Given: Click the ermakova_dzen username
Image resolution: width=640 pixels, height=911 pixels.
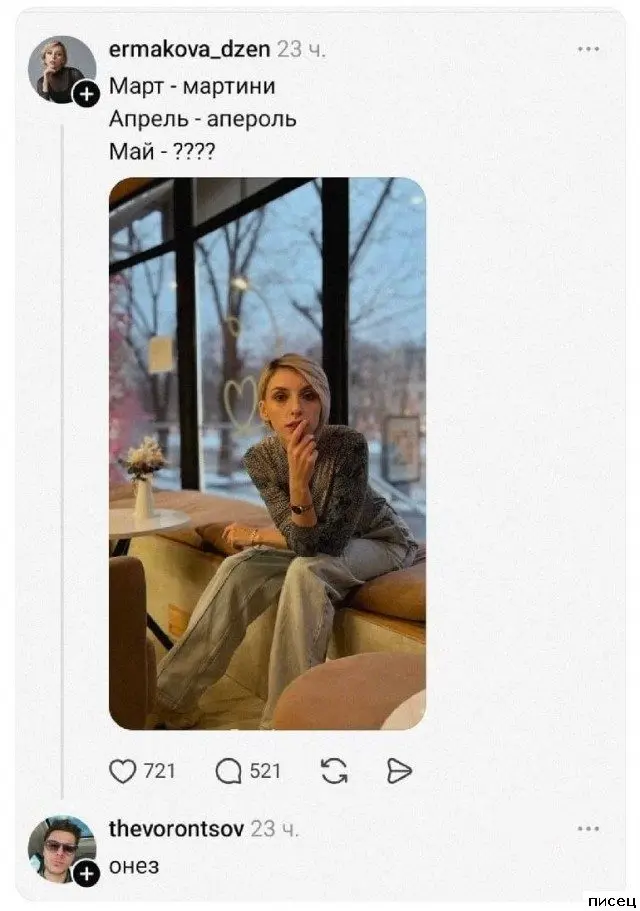Looking at the screenshot, I should (188, 48).
